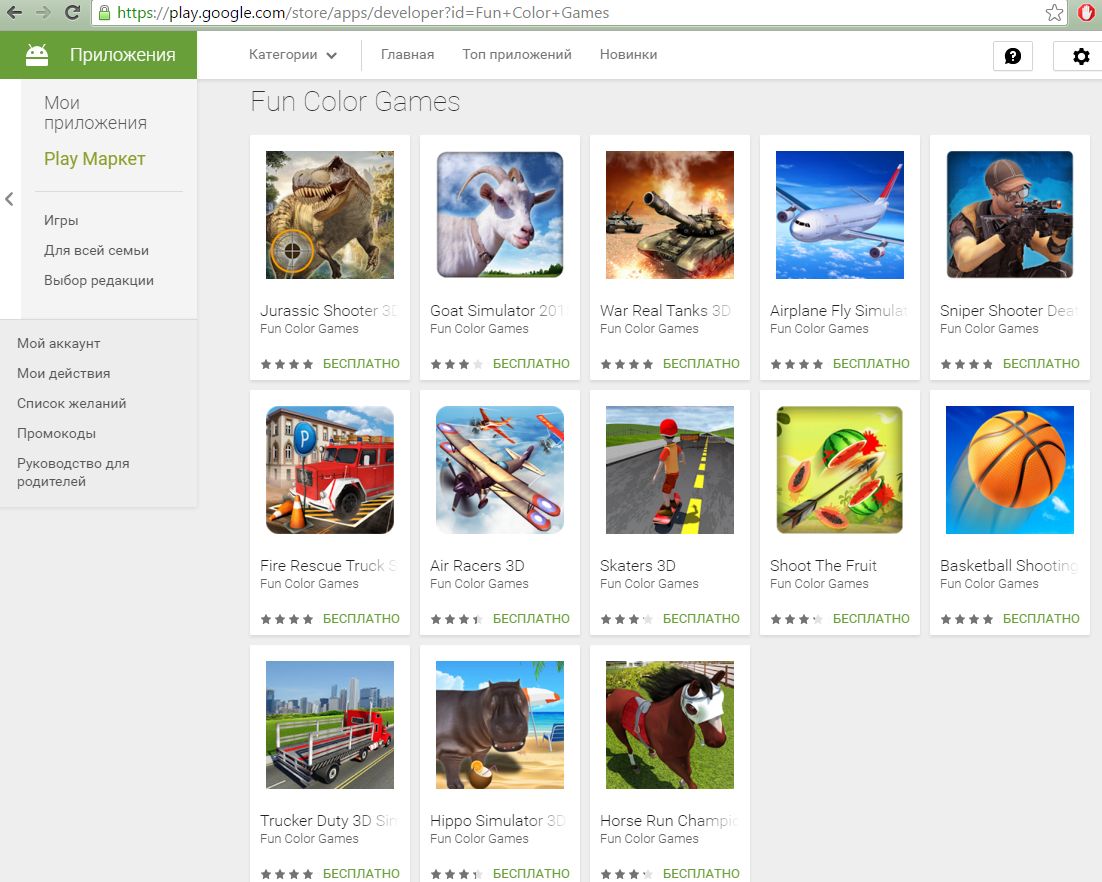
Task: Click the Список желаний link
Action: click(x=71, y=403)
